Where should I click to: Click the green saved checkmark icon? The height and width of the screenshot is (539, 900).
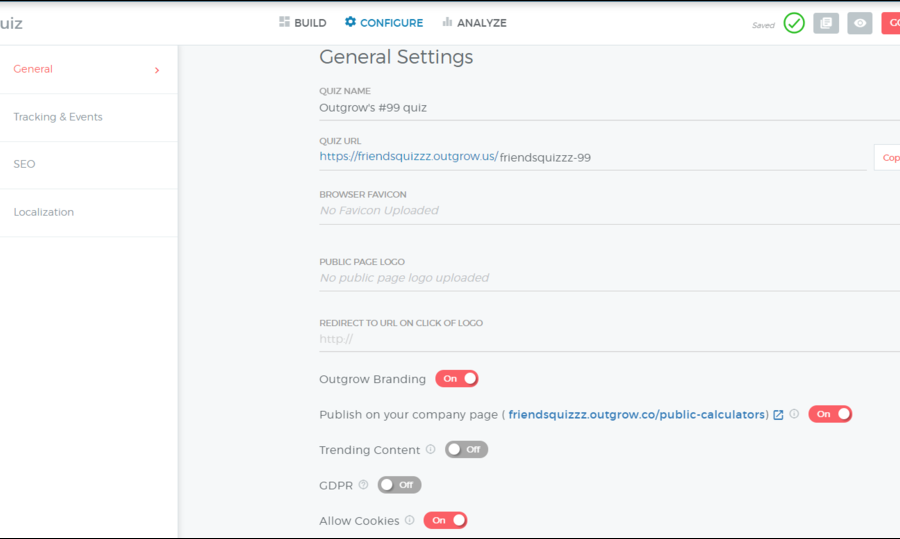794,23
